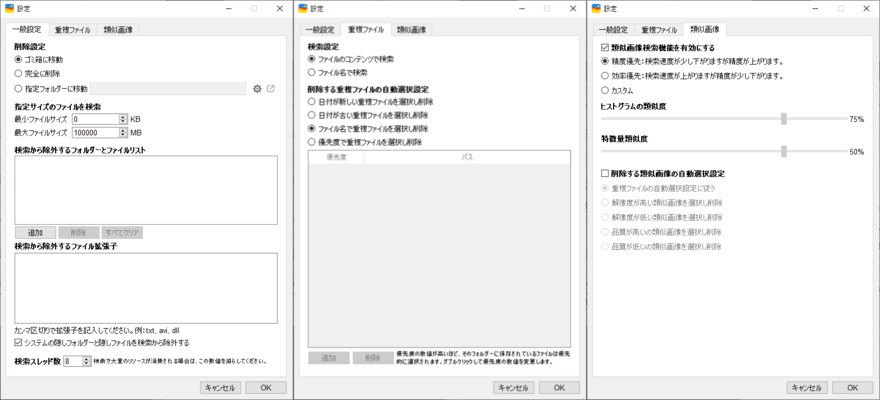Click the 最大ファイルサイズ spinner arrows

coord(123,133)
